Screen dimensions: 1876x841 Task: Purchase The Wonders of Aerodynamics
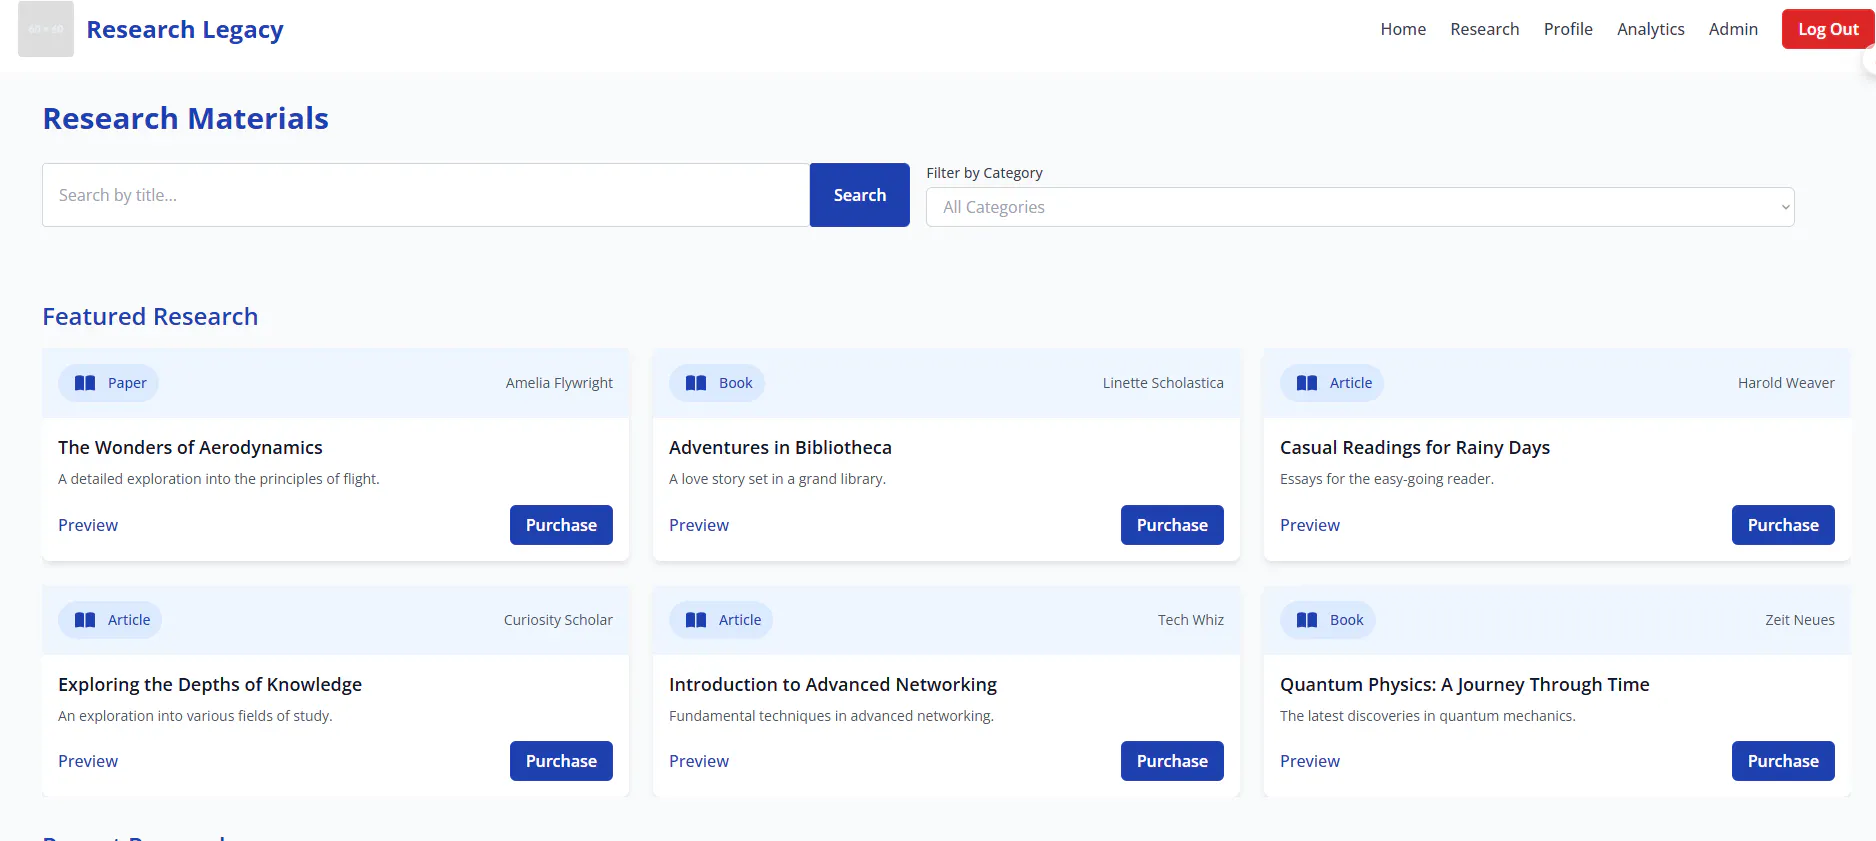click(561, 525)
